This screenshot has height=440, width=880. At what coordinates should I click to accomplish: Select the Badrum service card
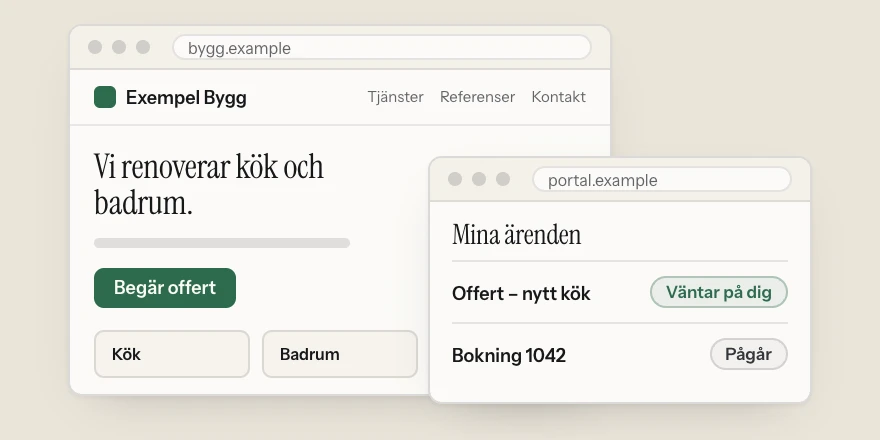click(340, 354)
